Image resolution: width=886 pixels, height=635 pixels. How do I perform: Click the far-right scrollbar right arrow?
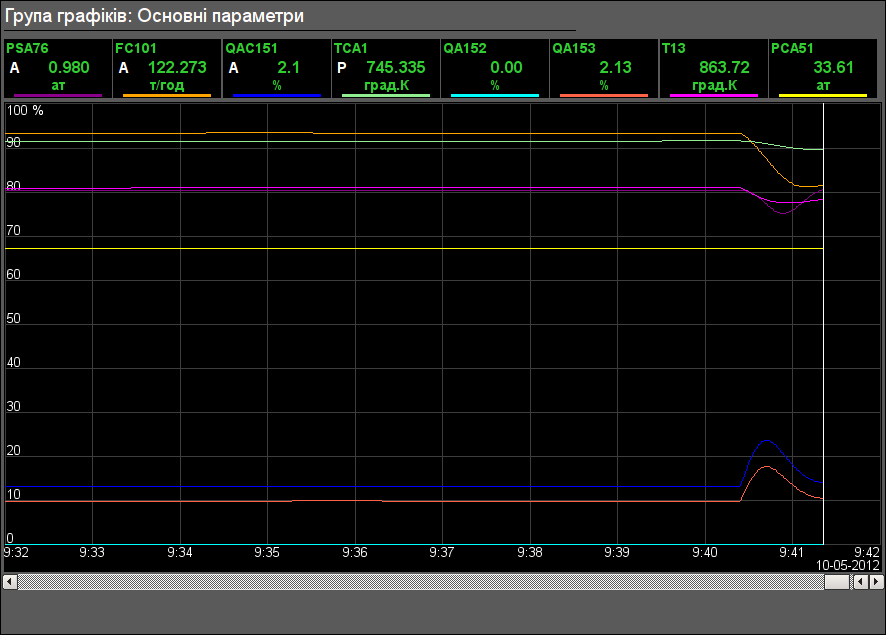[876, 581]
